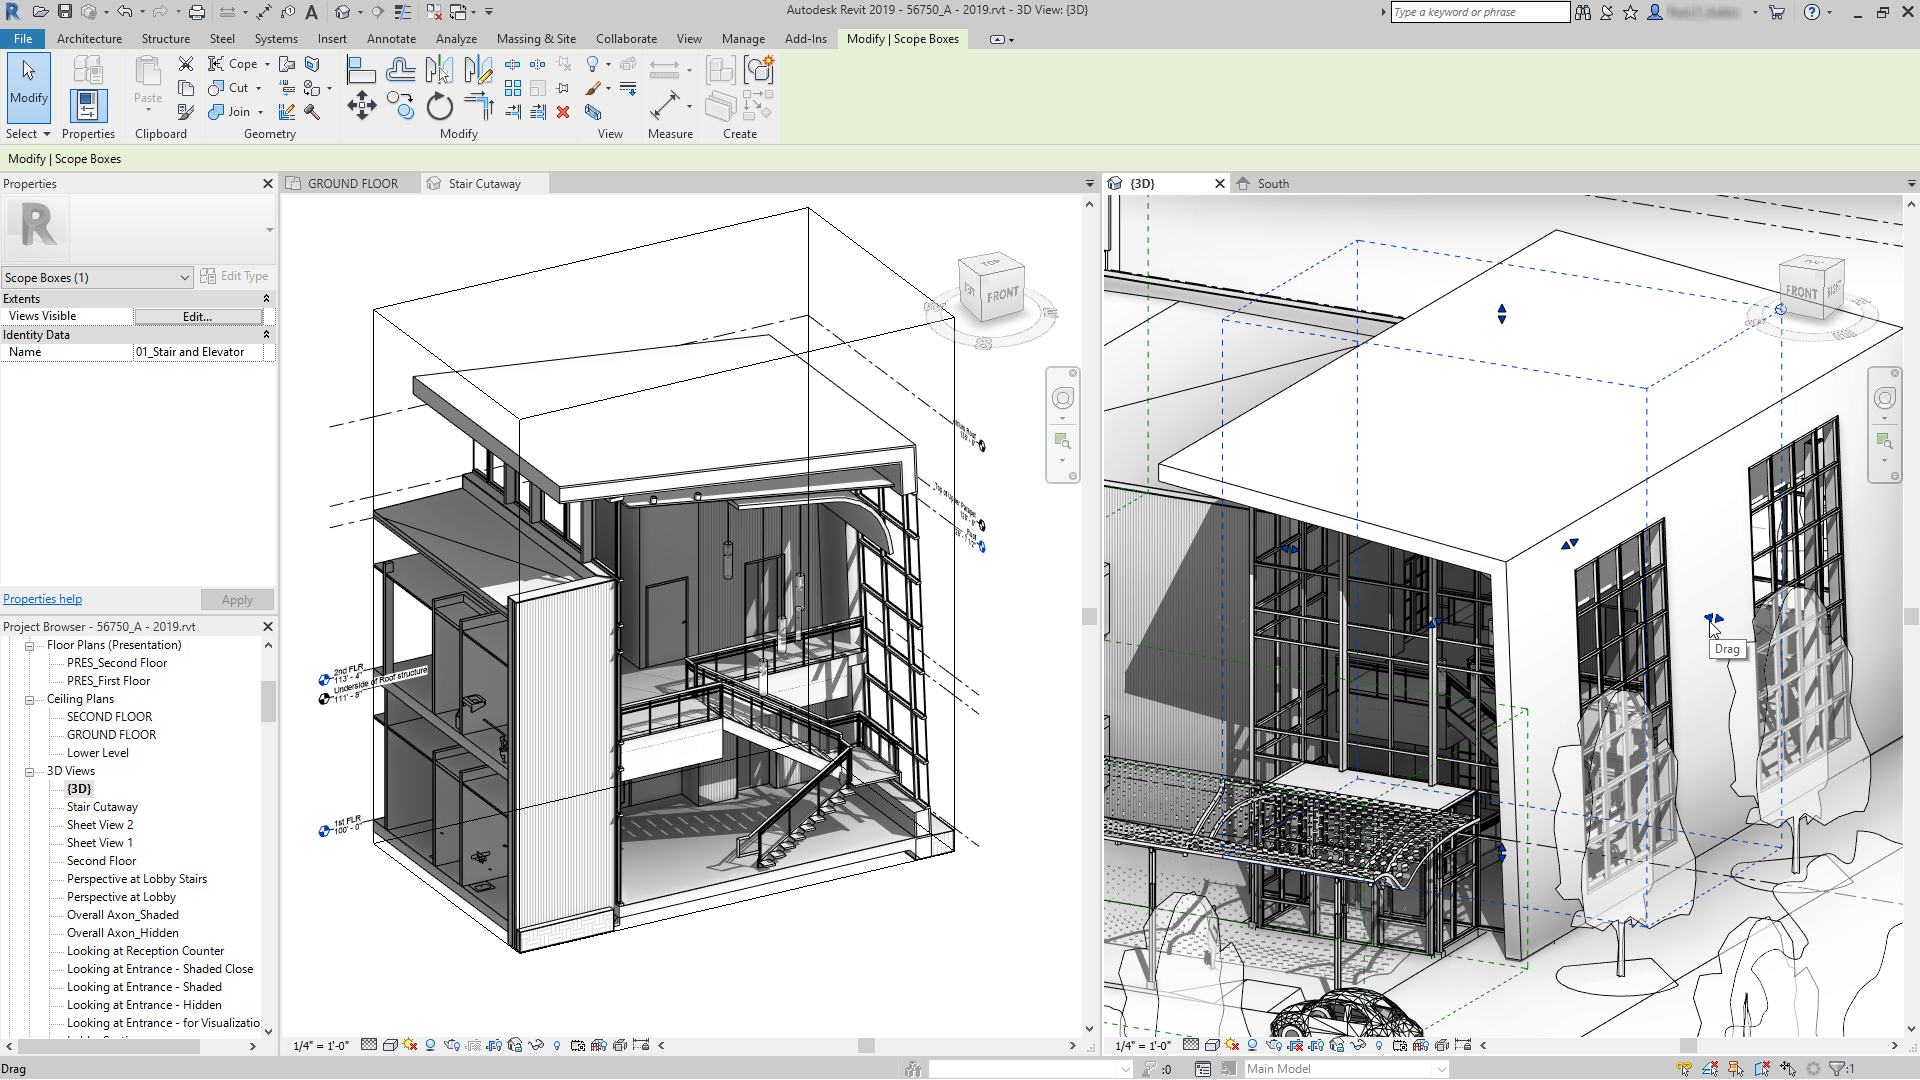
Task: Toggle shadows in left view control bar
Action: (x=430, y=1045)
